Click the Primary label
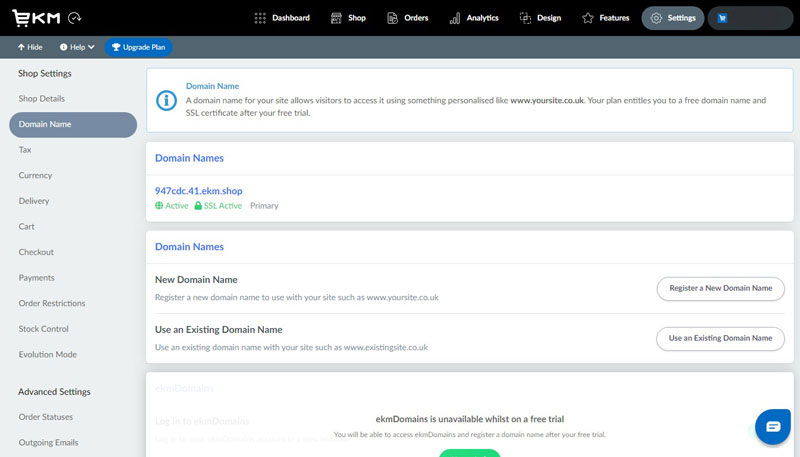Image resolution: width=800 pixels, height=457 pixels. click(264, 206)
